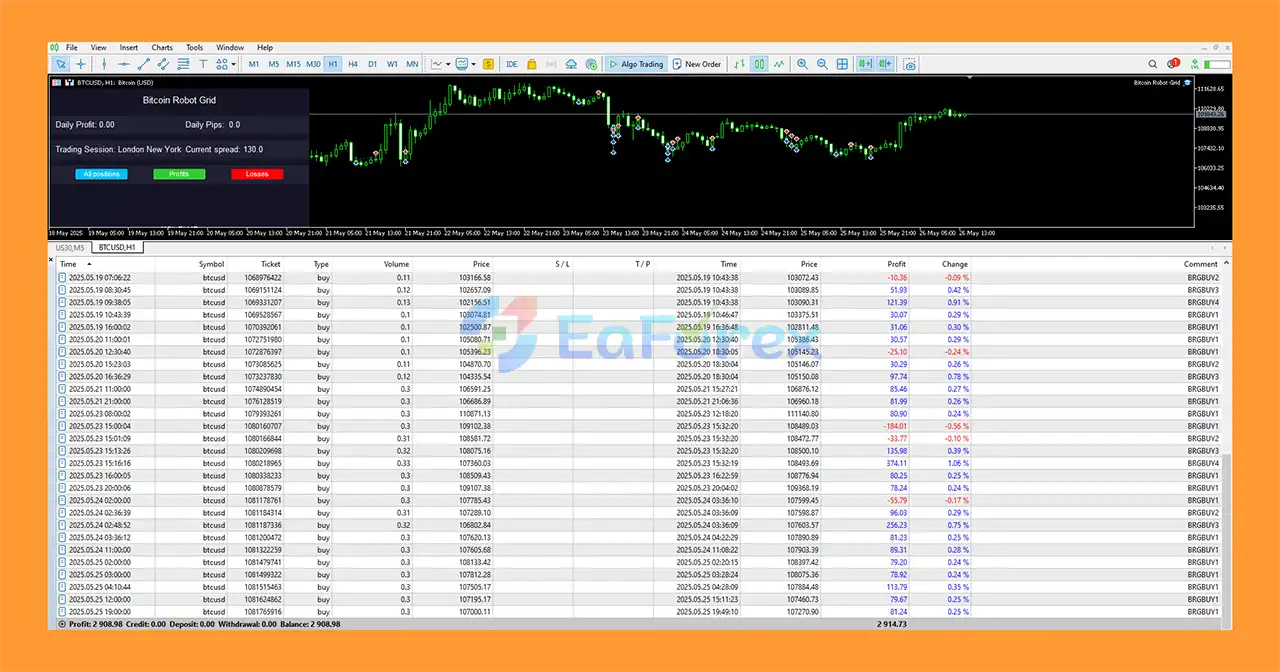
Task: Select the cursor arrow tool
Action: tap(61, 64)
